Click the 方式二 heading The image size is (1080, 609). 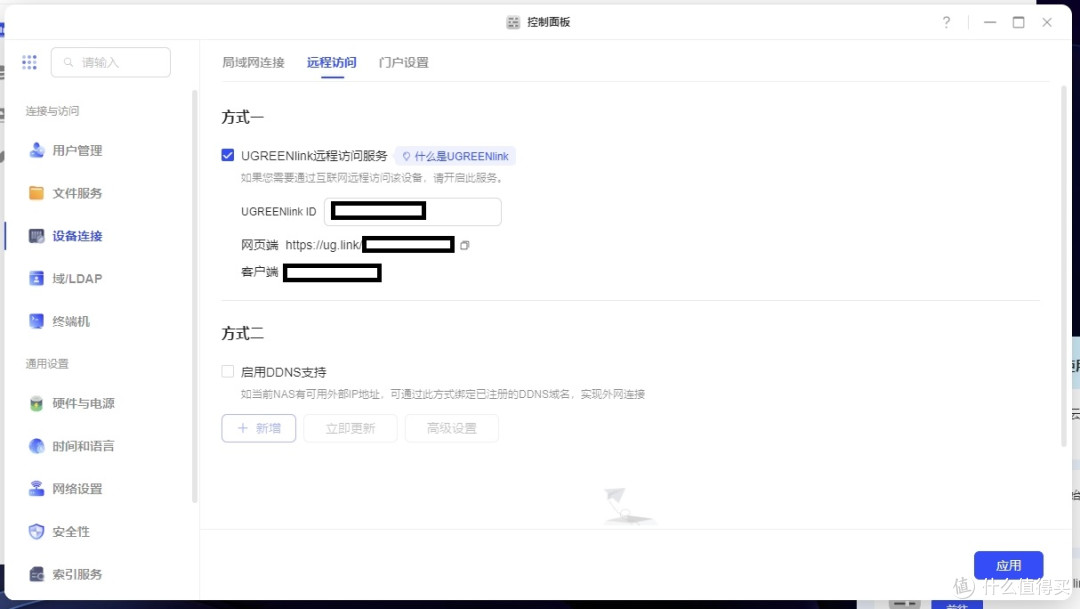tap(242, 333)
